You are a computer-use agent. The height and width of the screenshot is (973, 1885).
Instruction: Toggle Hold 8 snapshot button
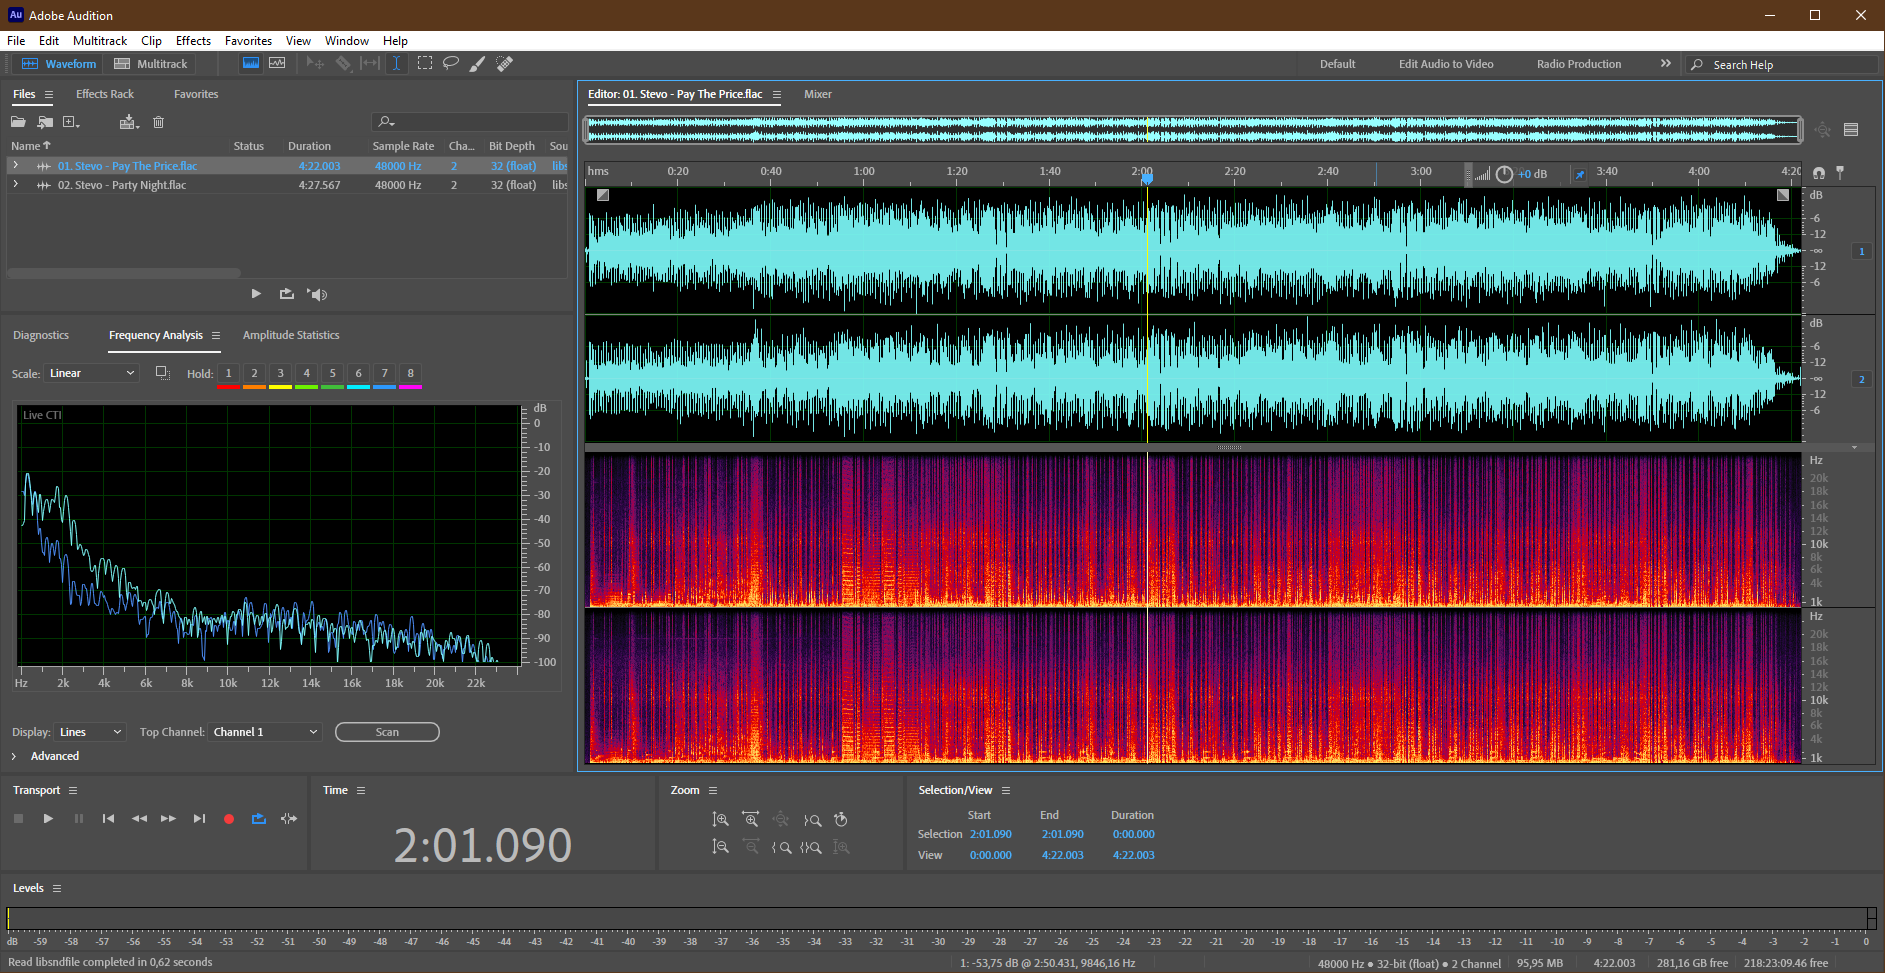pos(410,373)
